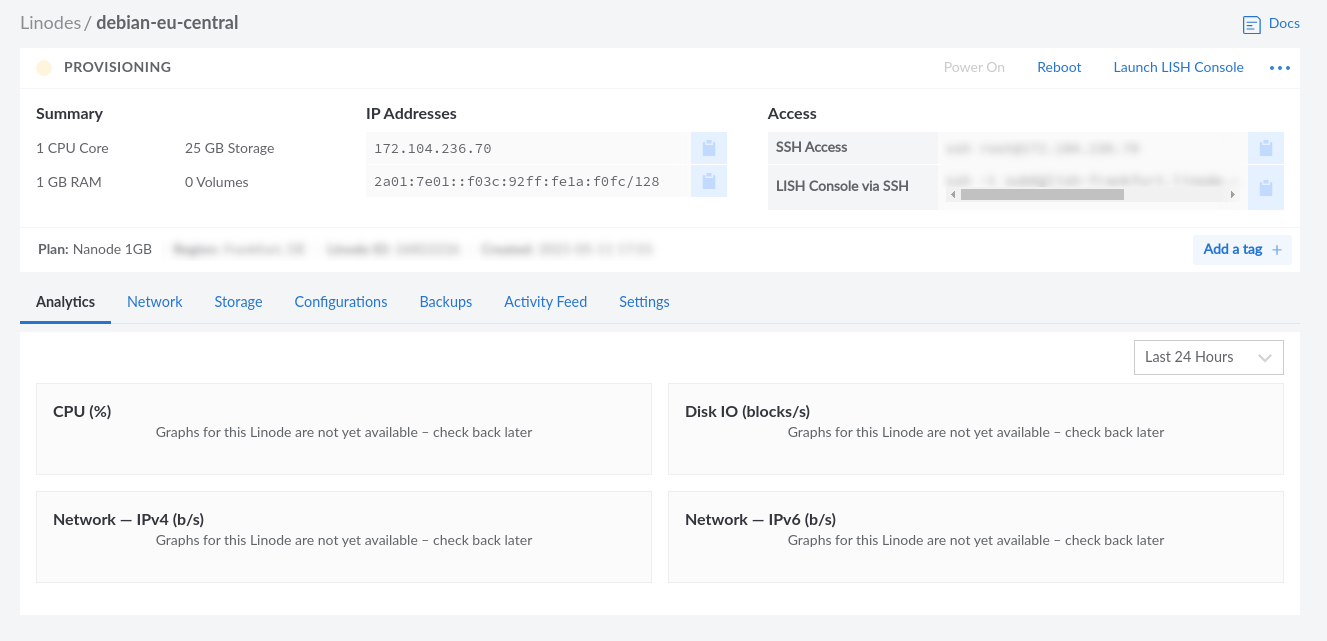Click the right scroll arrow in LISH field
The width and height of the screenshot is (1327, 641).
(x=1232, y=195)
